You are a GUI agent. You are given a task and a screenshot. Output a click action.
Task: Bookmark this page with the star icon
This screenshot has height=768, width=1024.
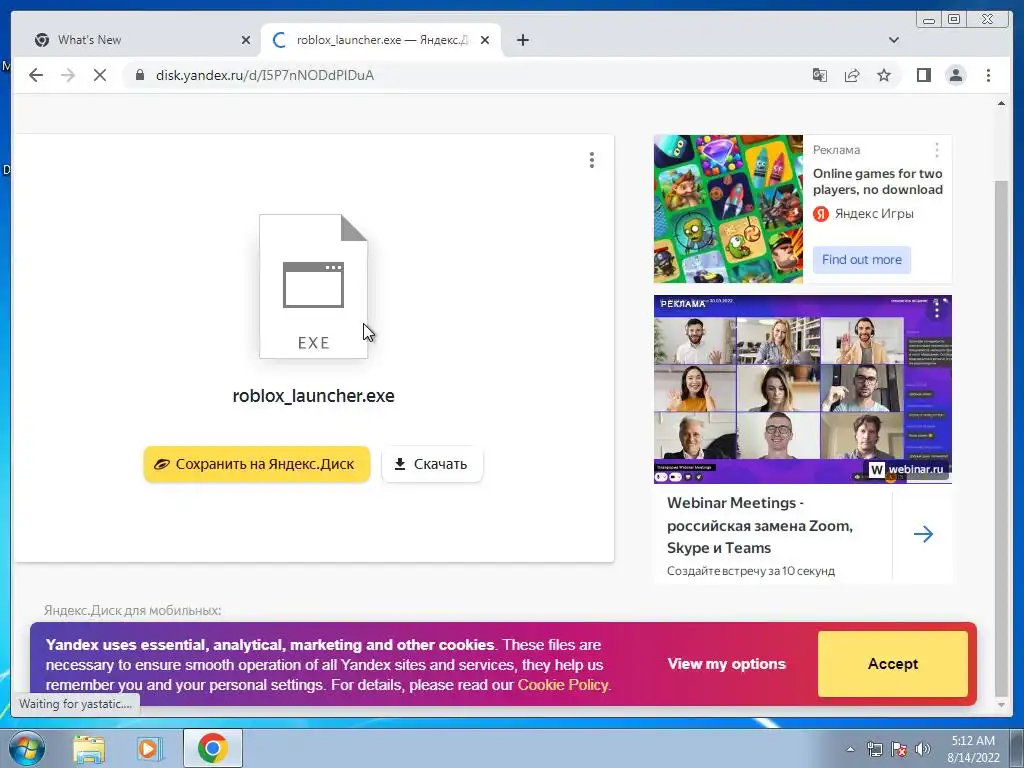click(884, 75)
